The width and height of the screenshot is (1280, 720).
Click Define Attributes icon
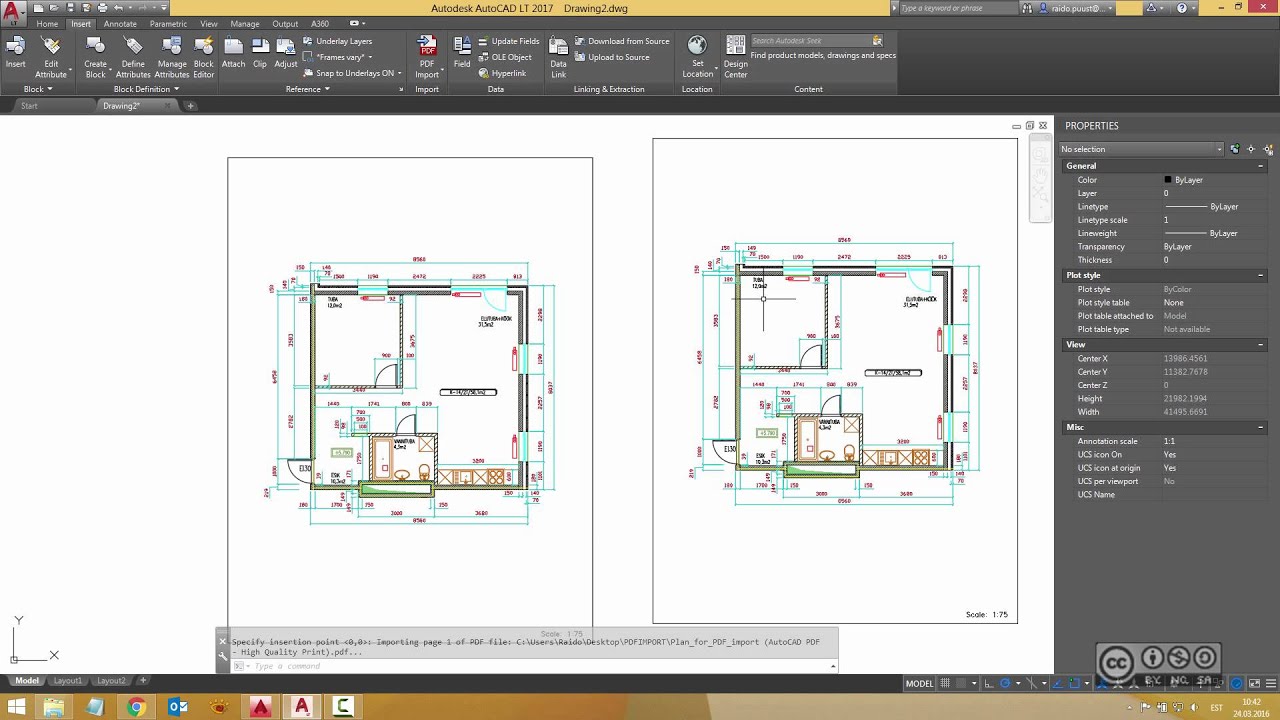pos(133,57)
